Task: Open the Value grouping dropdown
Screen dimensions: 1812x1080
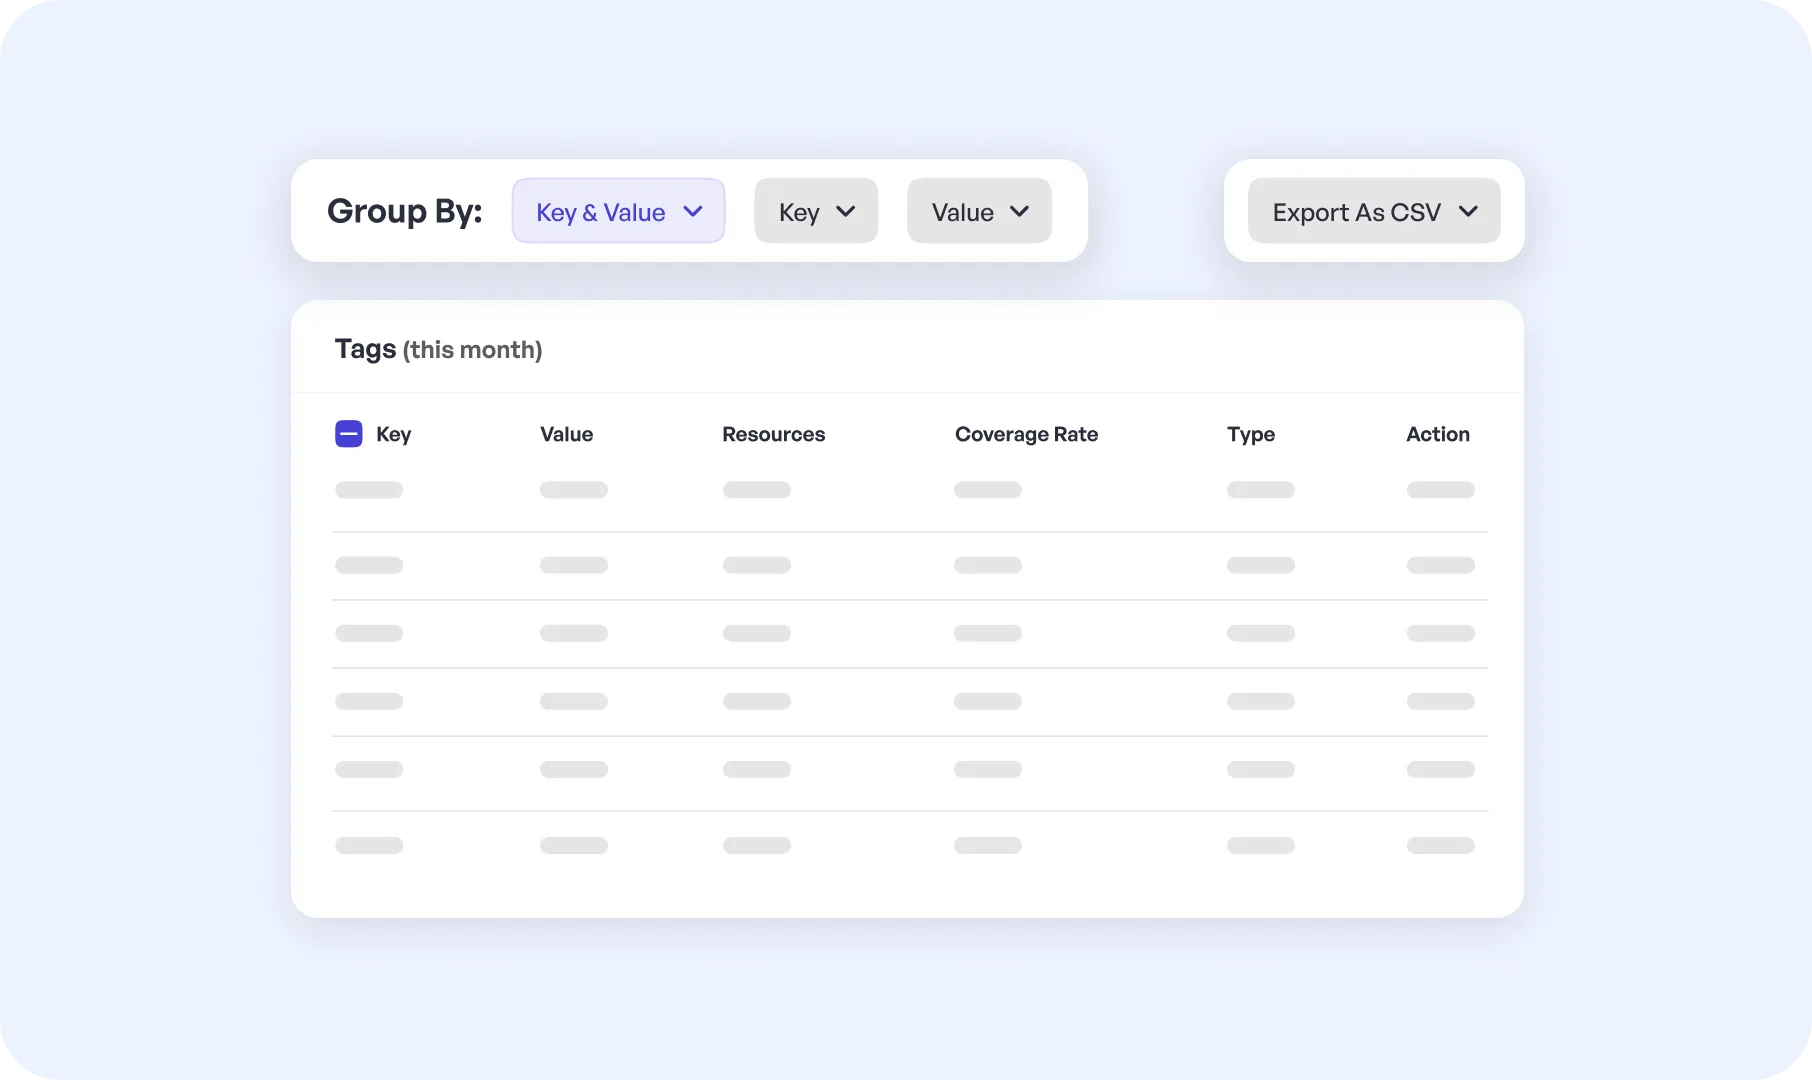Action: 978,211
